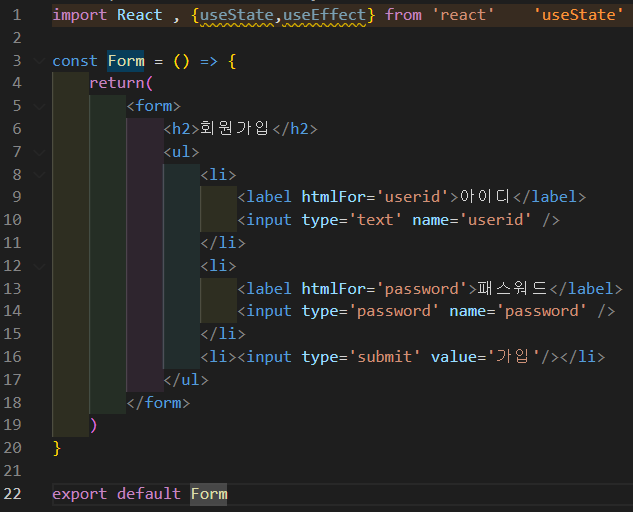Click the 'from' keyword on line 1
Screen dimensions: 633x512
[x=403, y=15]
